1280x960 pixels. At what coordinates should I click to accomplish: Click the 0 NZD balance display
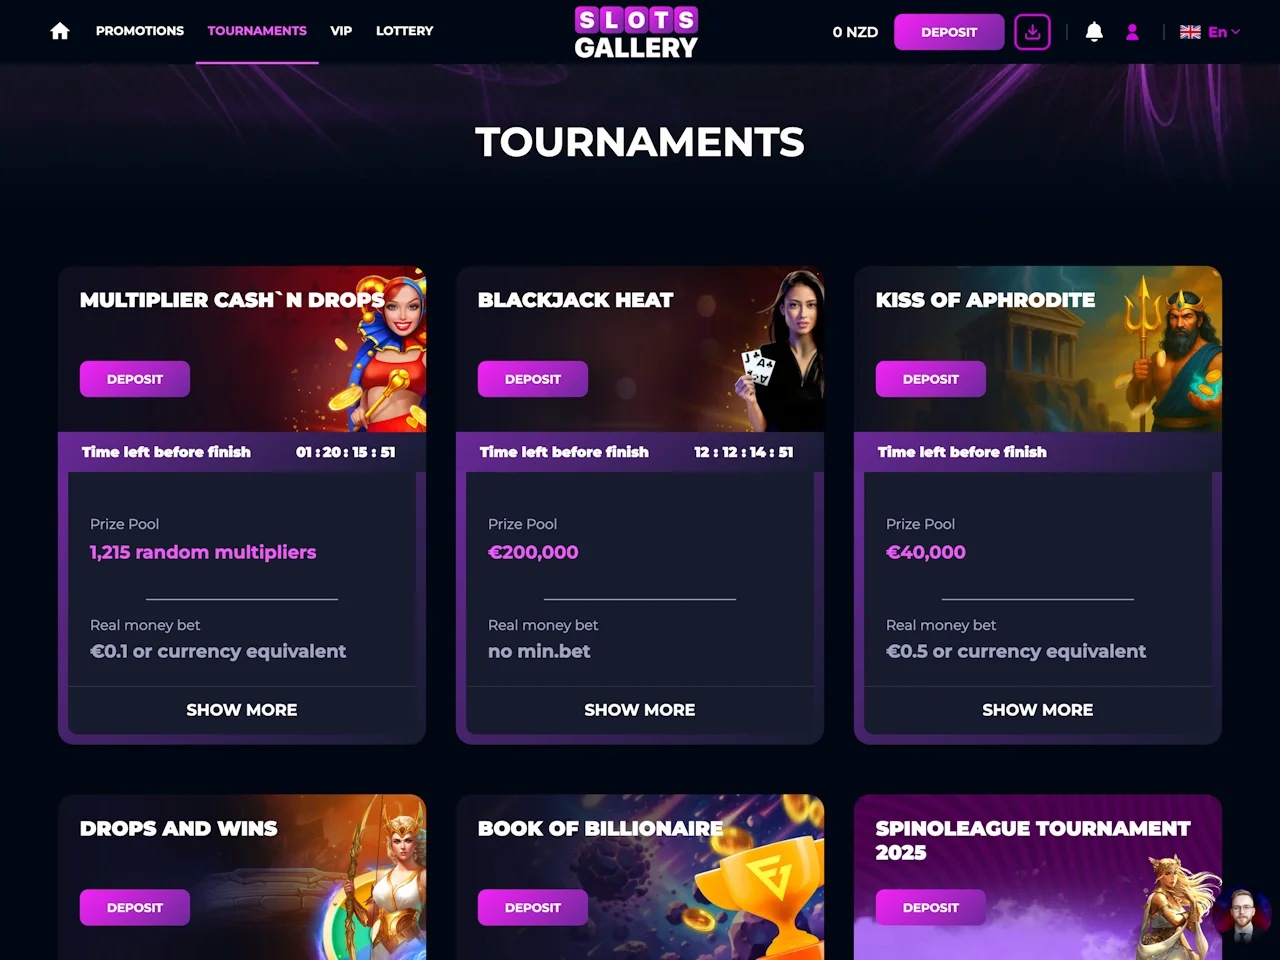[855, 32]
